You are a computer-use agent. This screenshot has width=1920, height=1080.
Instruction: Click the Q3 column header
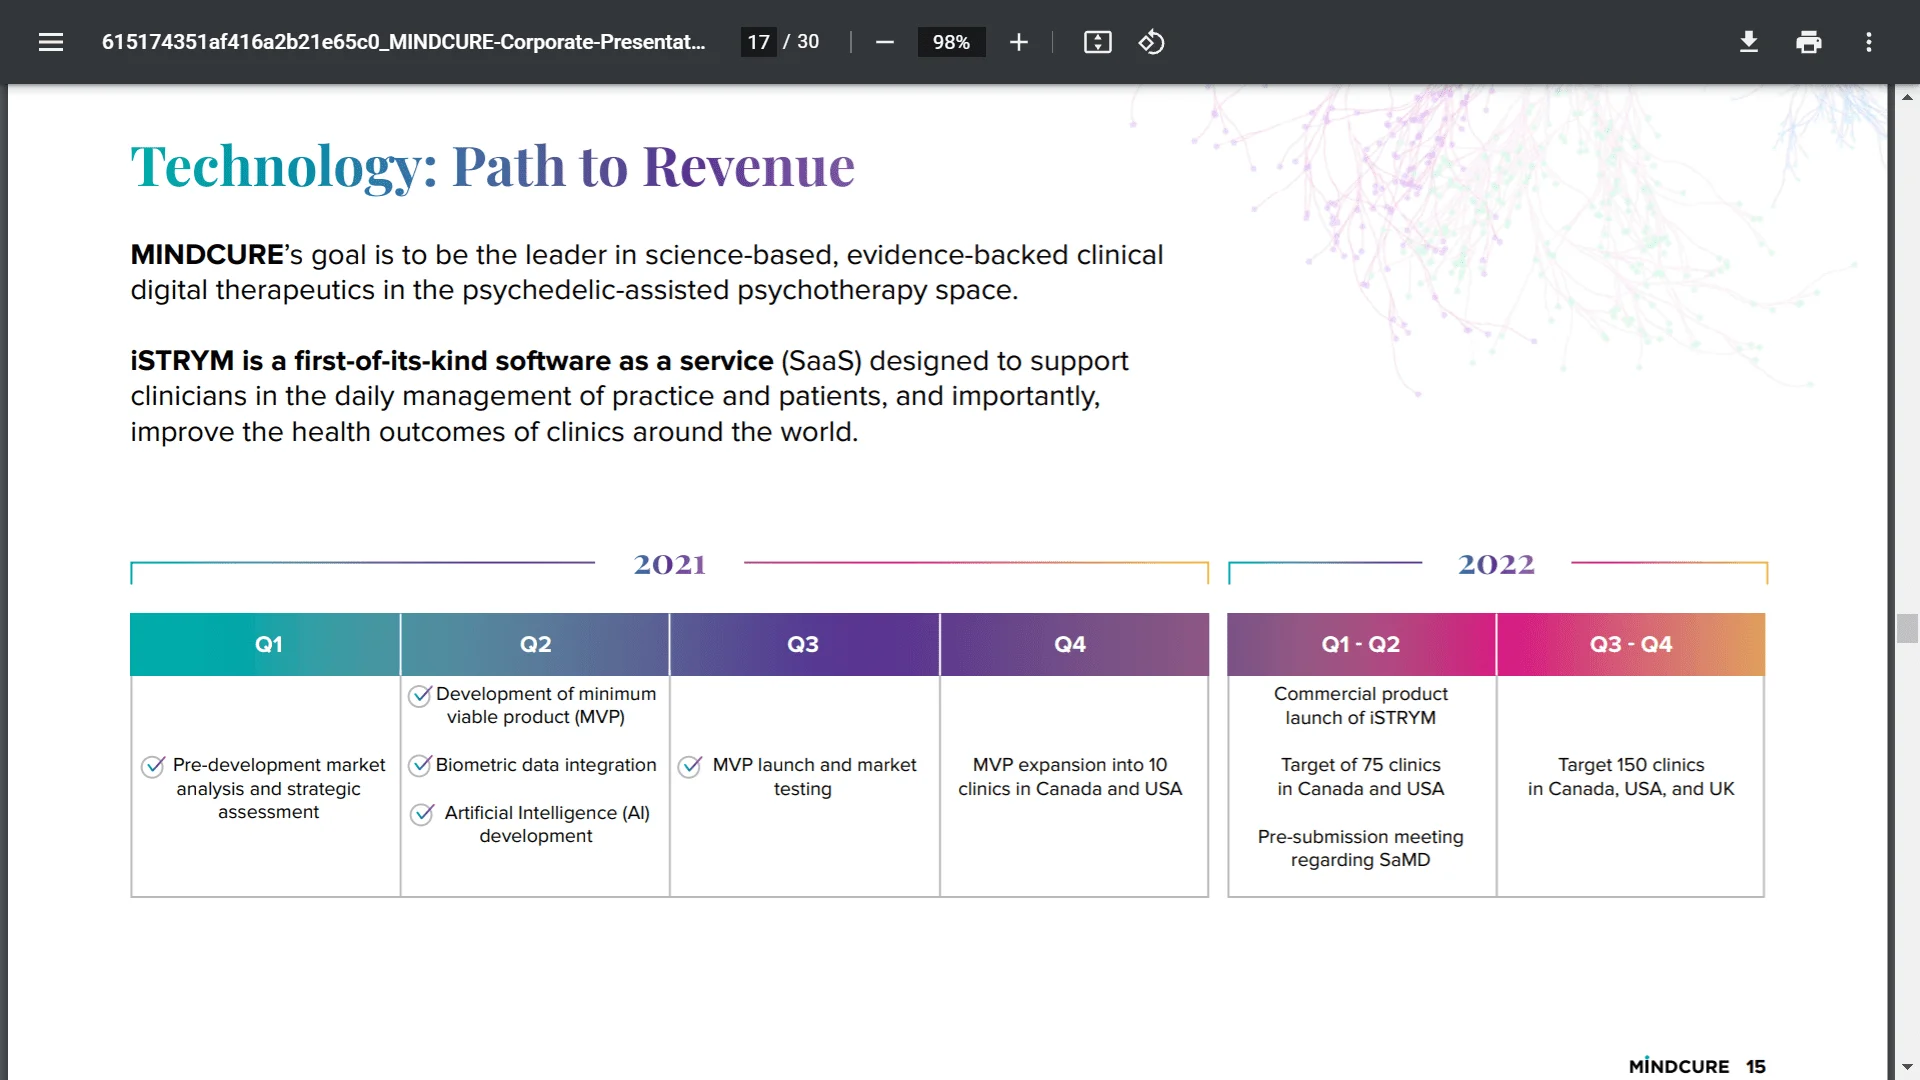[804, 644]
